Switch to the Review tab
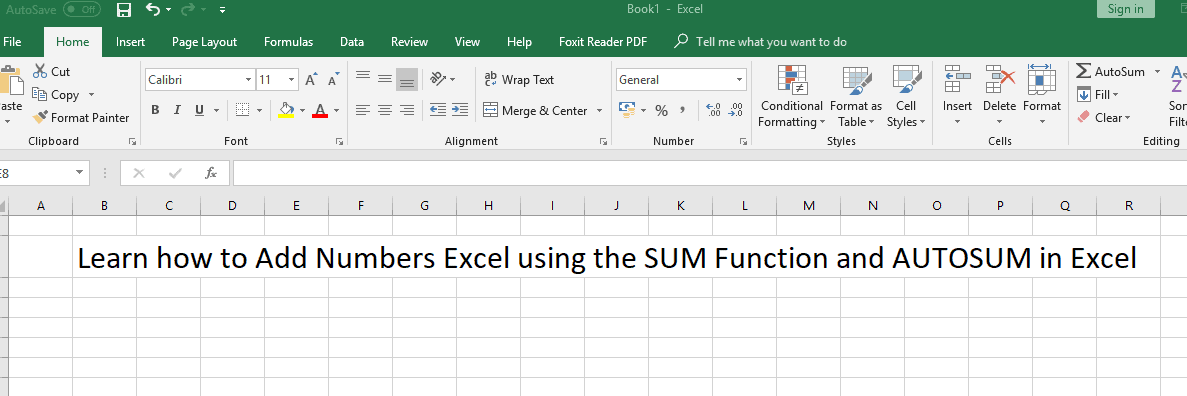 click(409, 42)
